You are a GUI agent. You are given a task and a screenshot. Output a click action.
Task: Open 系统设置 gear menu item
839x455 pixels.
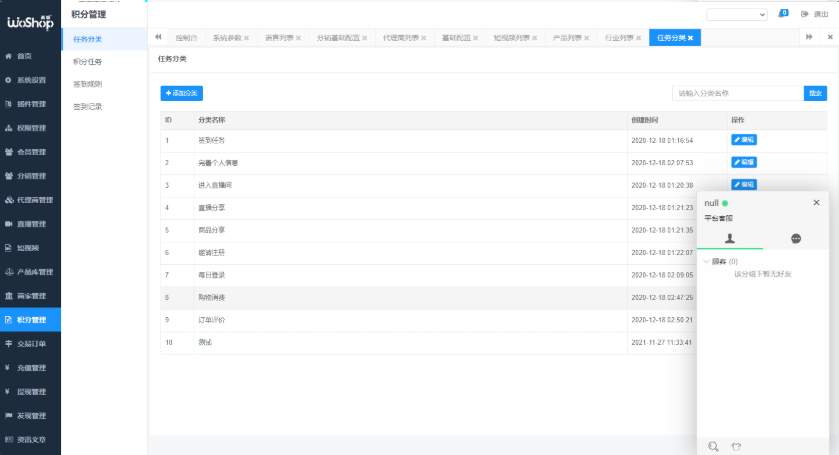pos(30,80)
